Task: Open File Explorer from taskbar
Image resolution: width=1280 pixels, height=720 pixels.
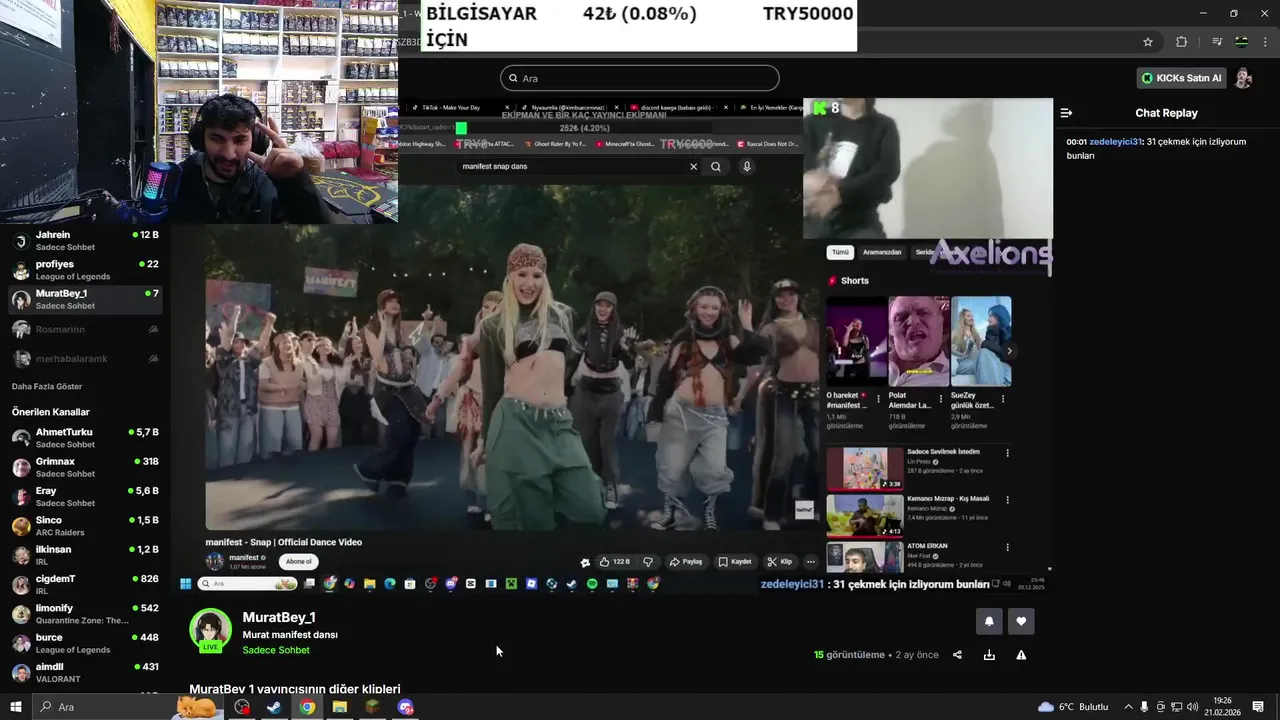Action: (340, 707)
